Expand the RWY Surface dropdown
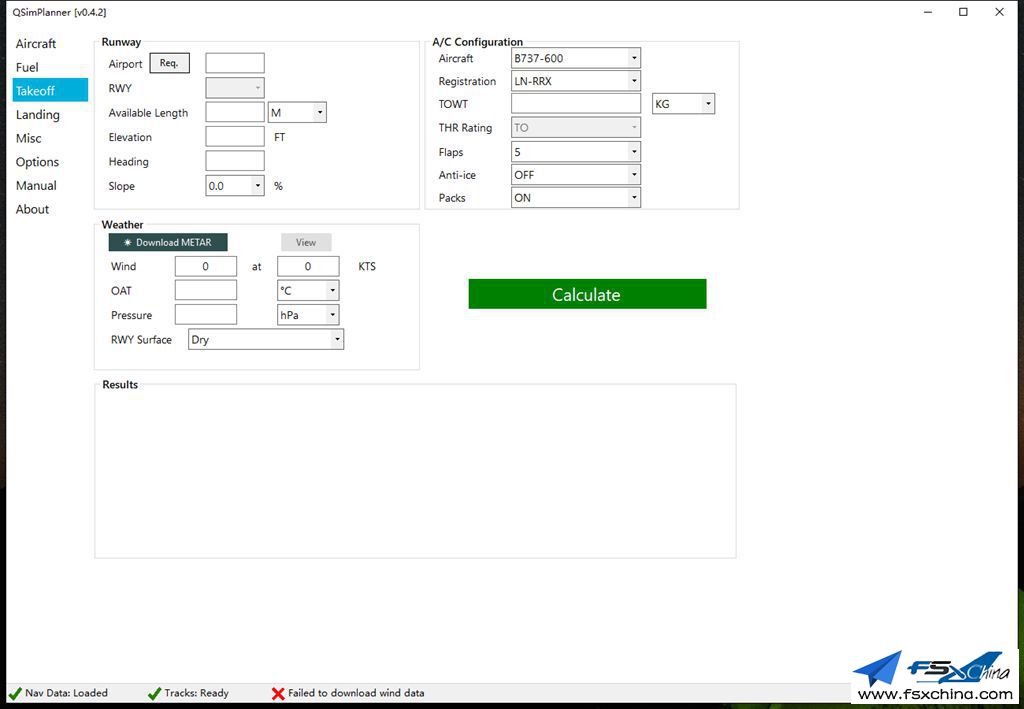 [x=266, y=339]
